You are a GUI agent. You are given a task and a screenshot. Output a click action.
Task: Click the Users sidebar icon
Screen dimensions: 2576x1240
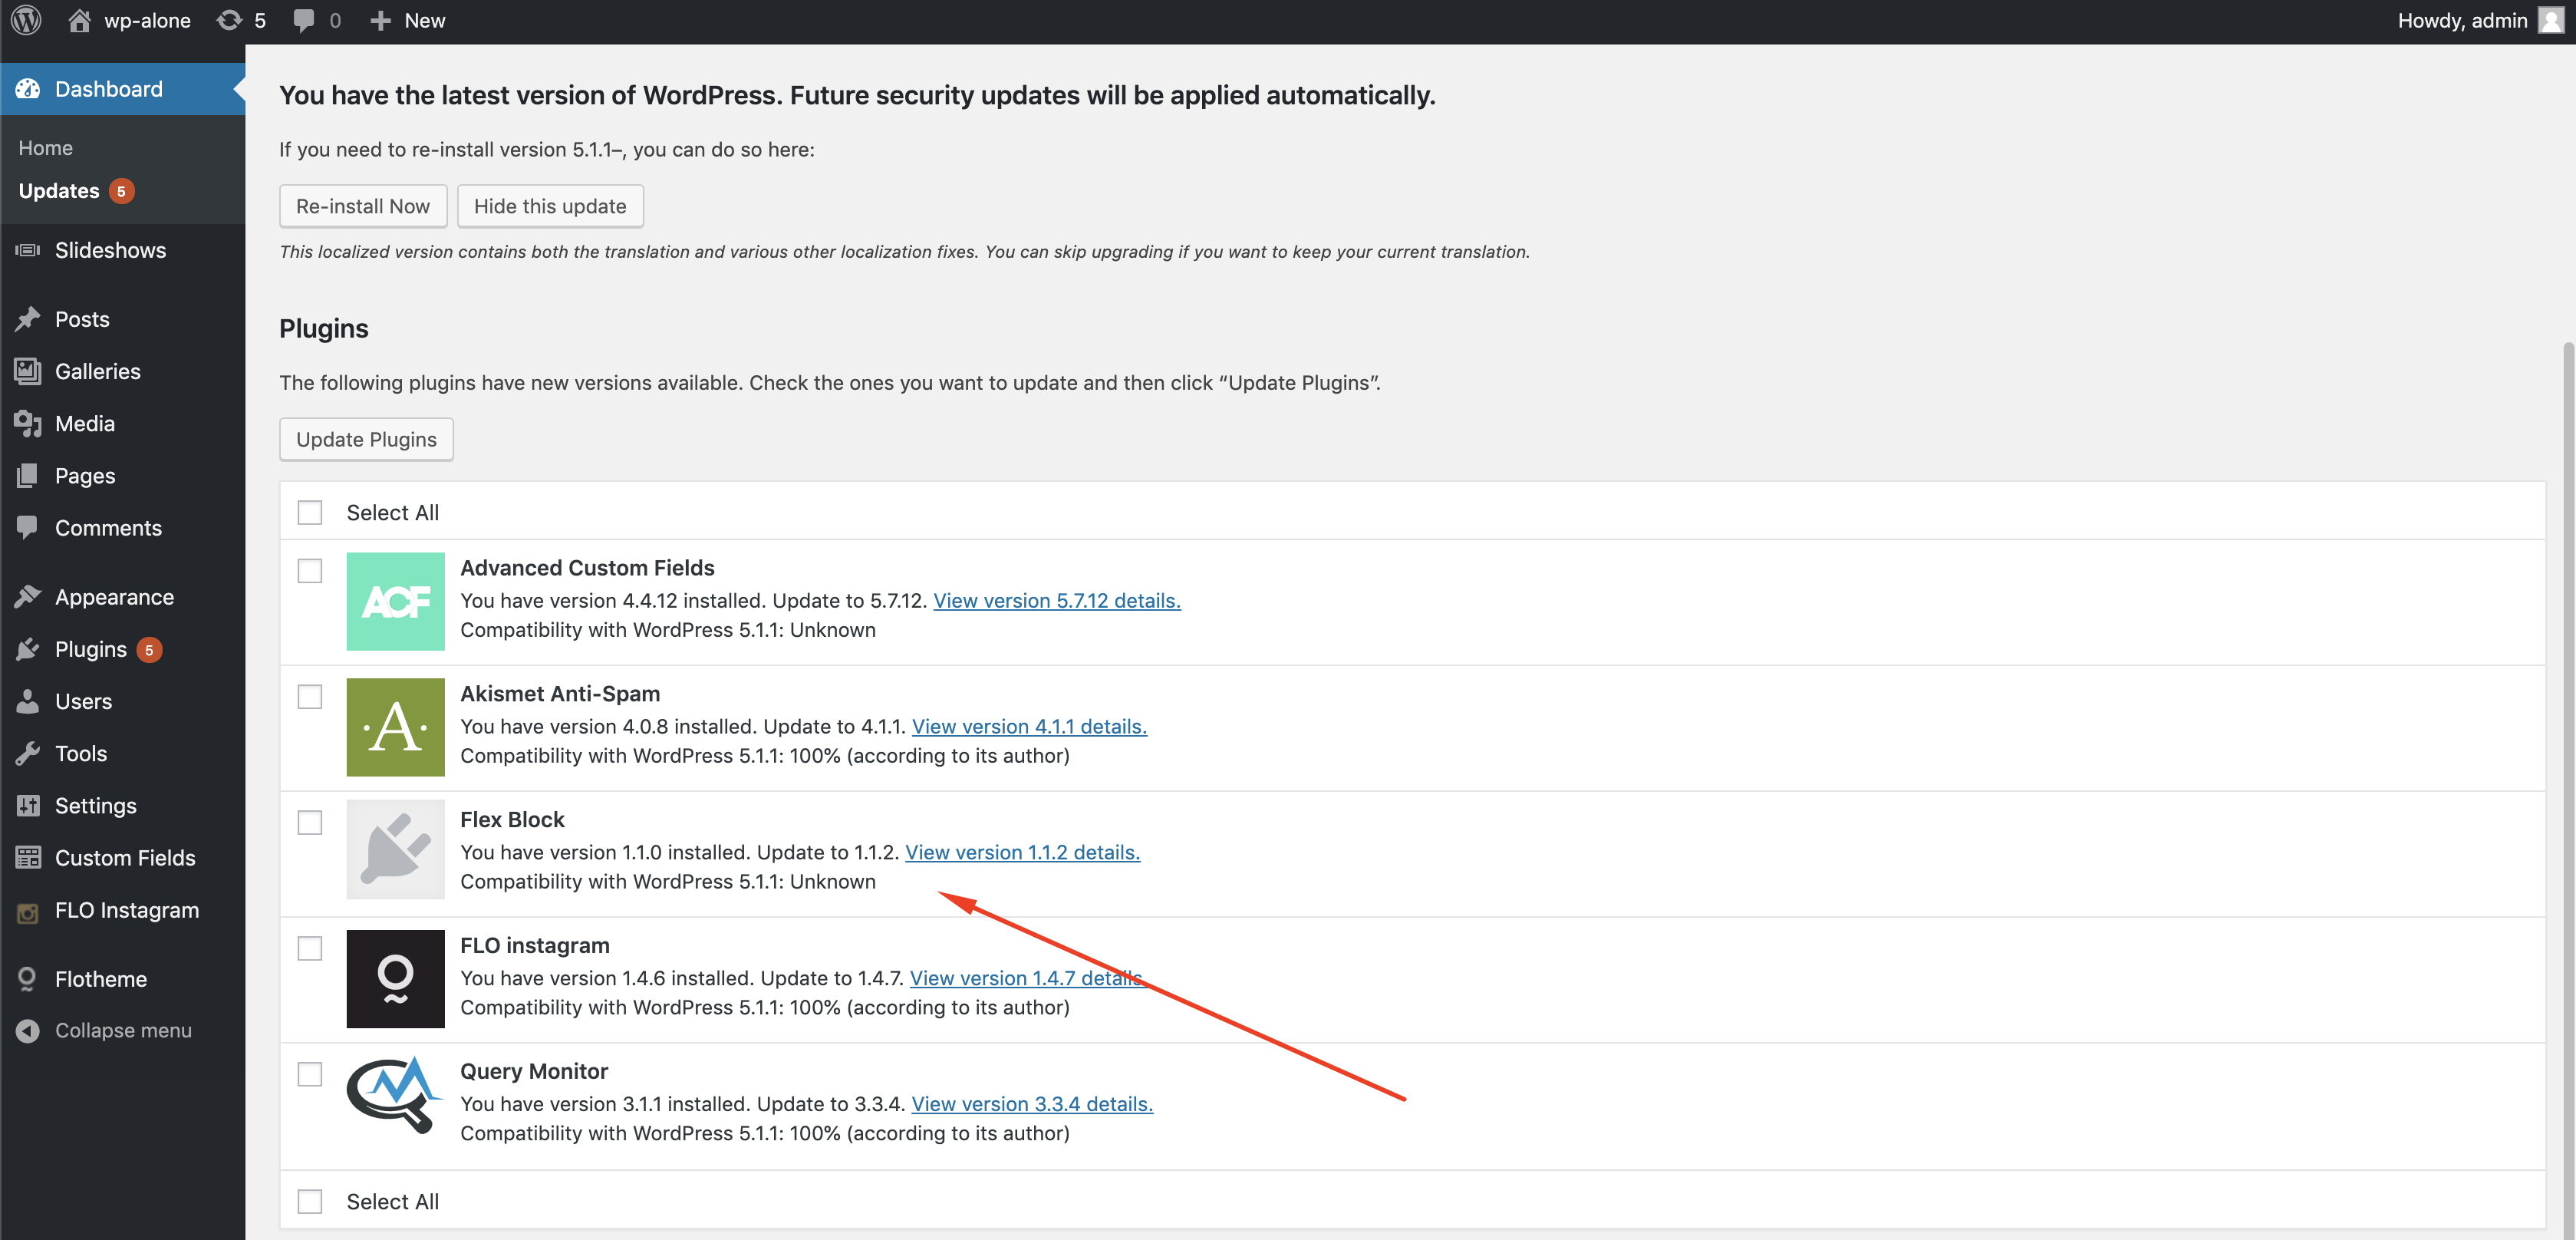click(28, 701)
